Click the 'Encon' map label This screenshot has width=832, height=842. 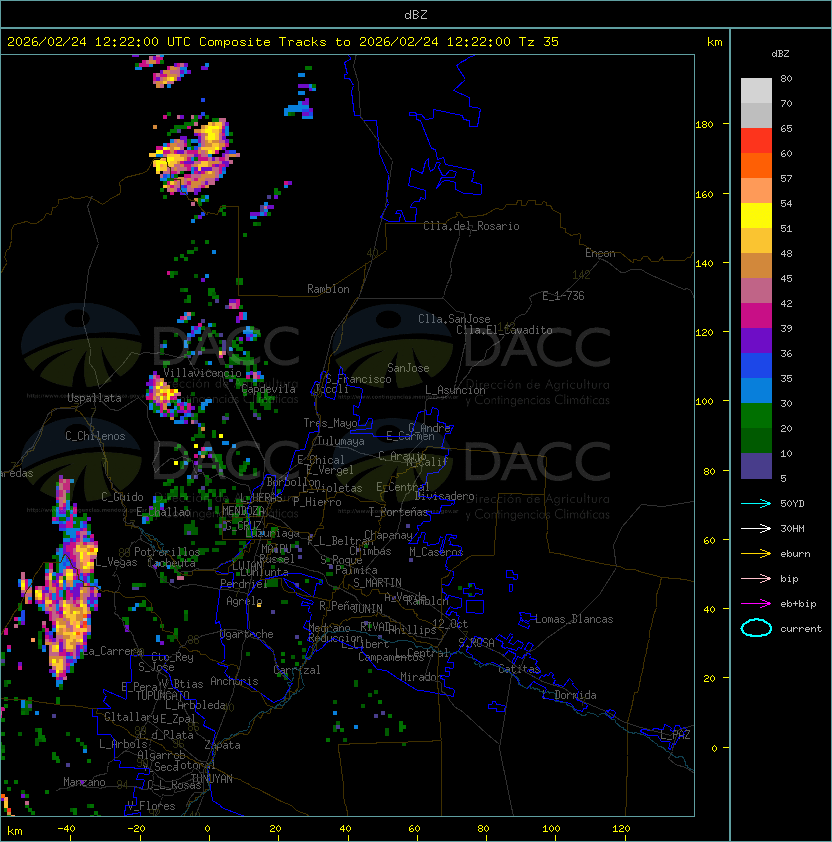click(x=600, y=253)
